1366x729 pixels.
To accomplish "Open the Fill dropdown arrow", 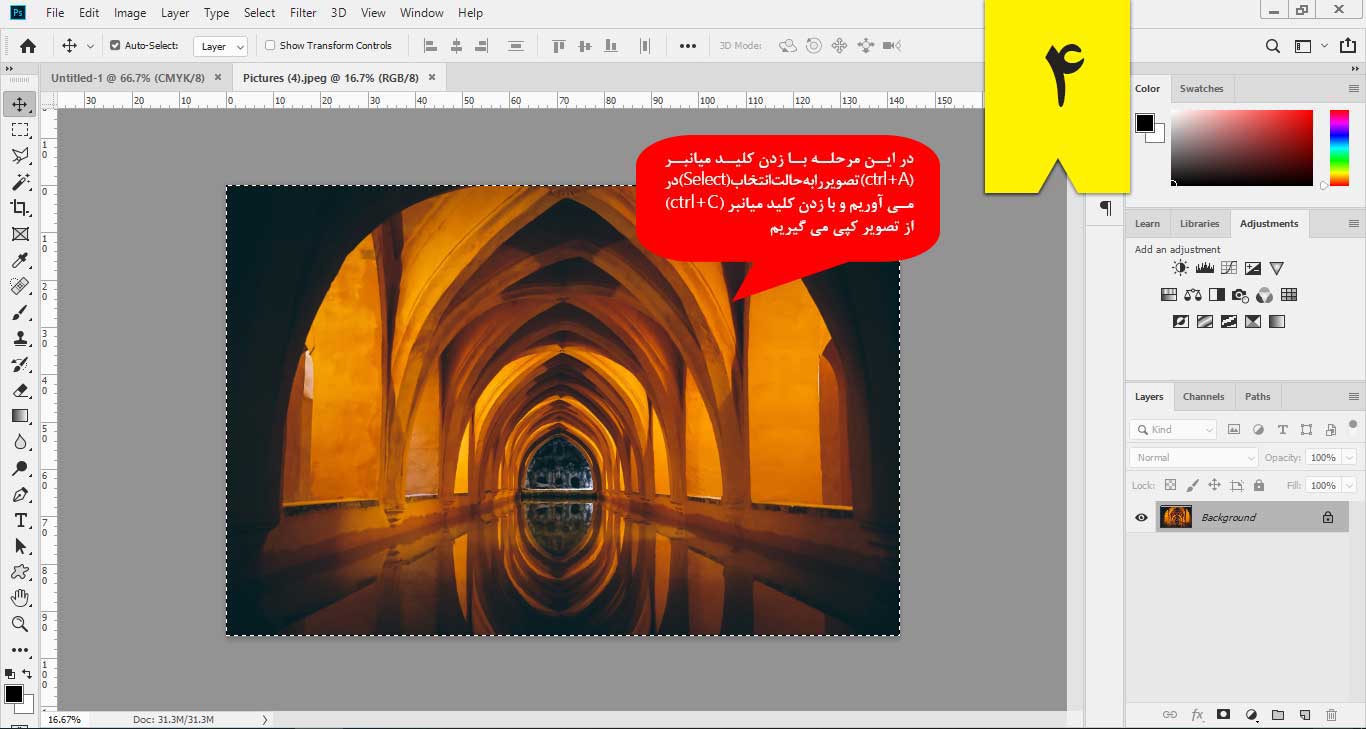I will pyautogui.click(x=1349, y=485).
